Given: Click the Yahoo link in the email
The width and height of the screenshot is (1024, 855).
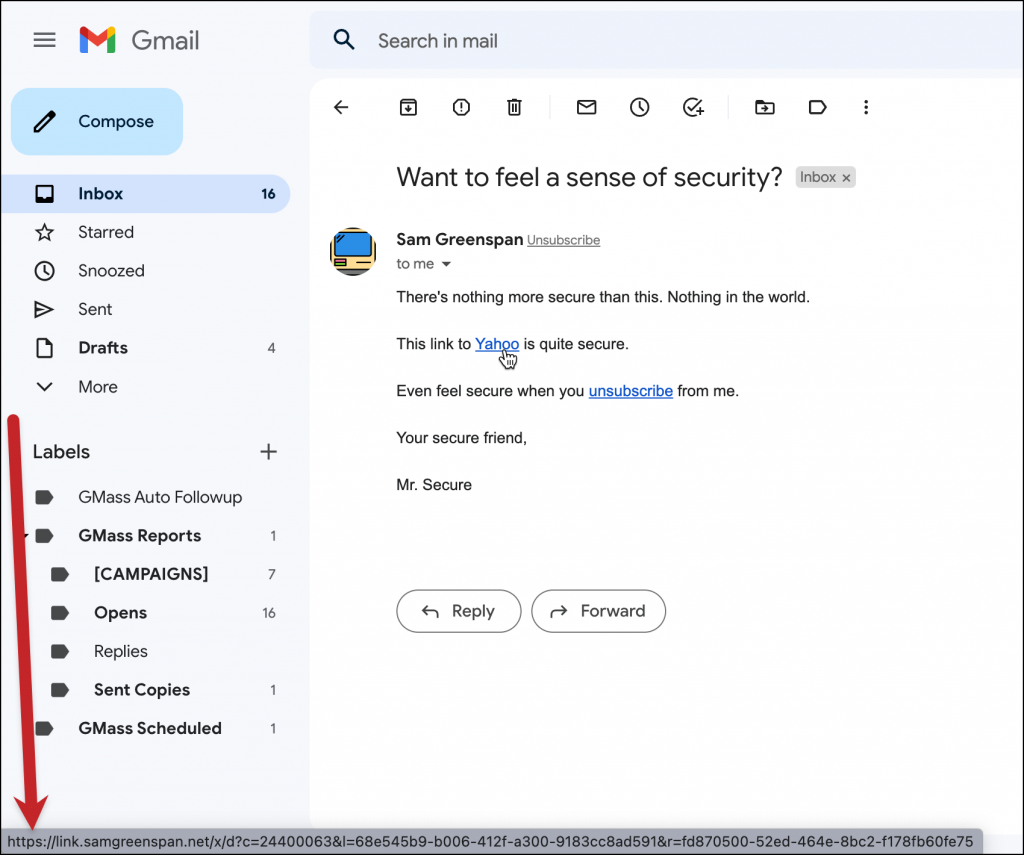Looking at the screenshot, I should (x=497, y=344).
